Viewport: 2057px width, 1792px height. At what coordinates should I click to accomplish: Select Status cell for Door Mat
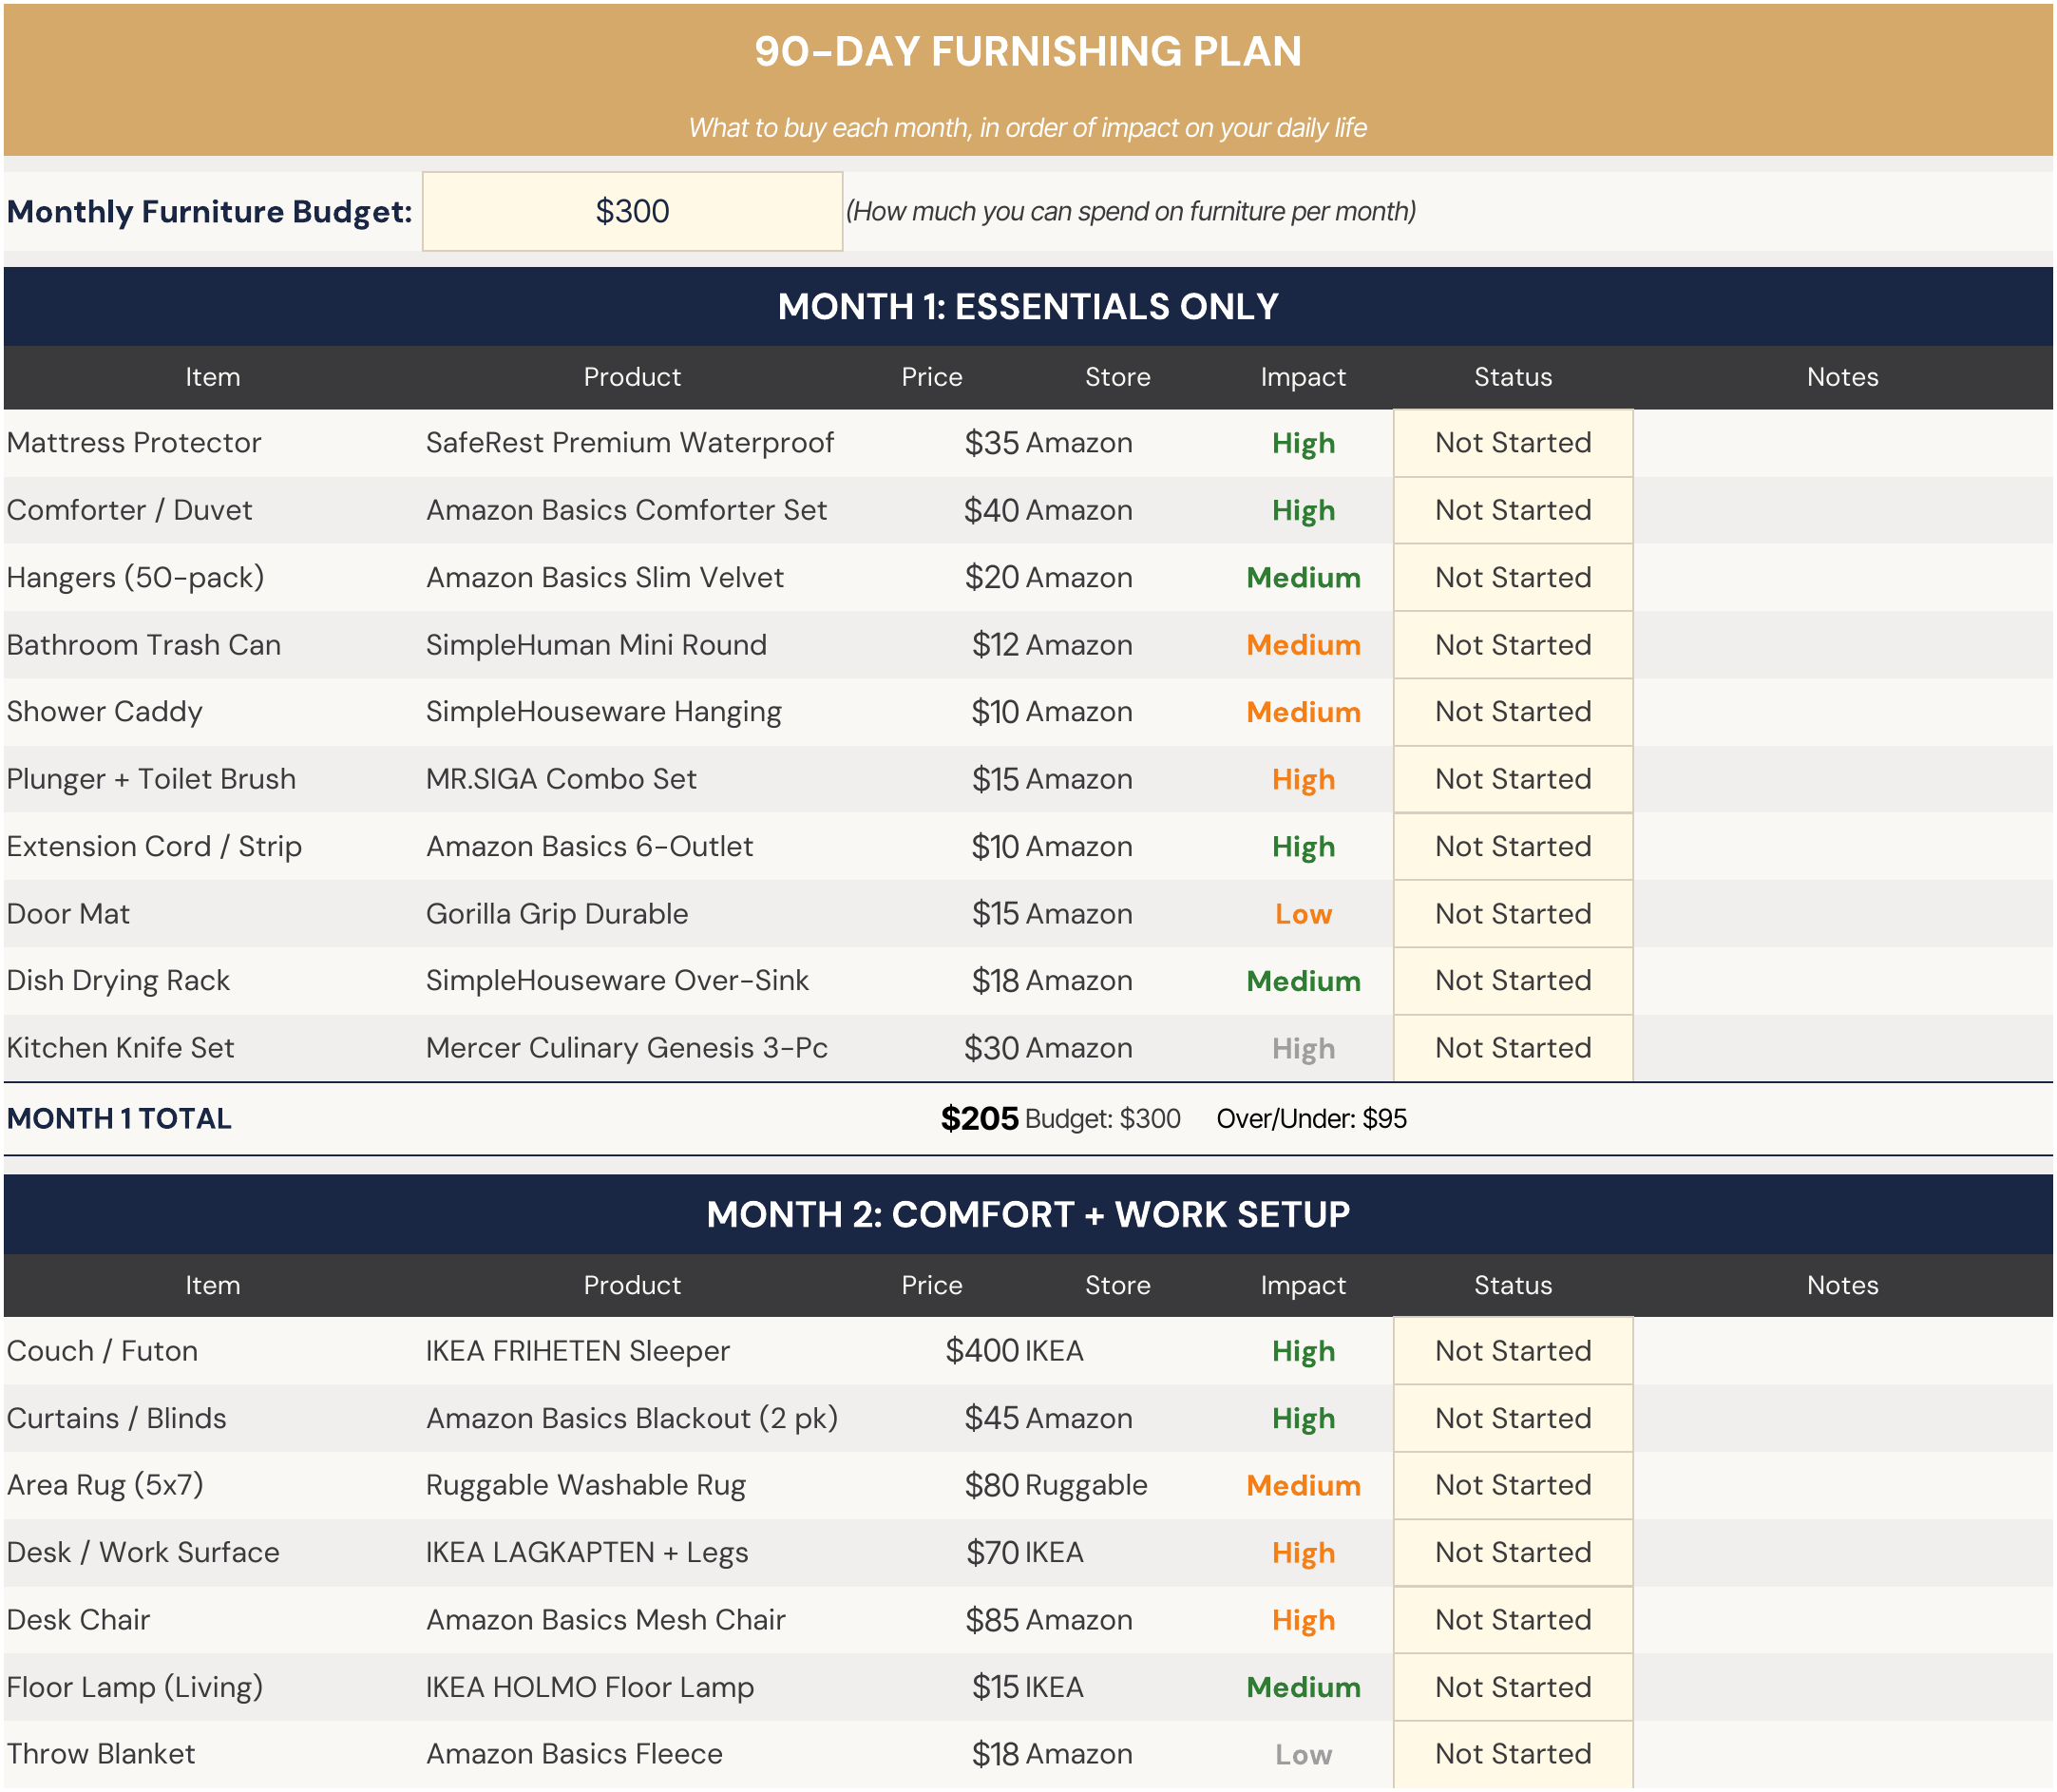(1513, 914)
